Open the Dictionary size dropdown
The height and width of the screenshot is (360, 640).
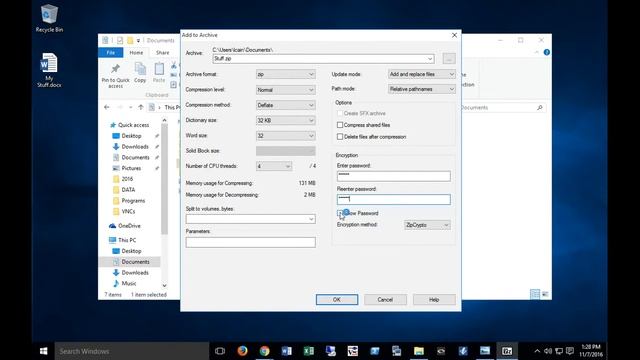pos(286,120)
